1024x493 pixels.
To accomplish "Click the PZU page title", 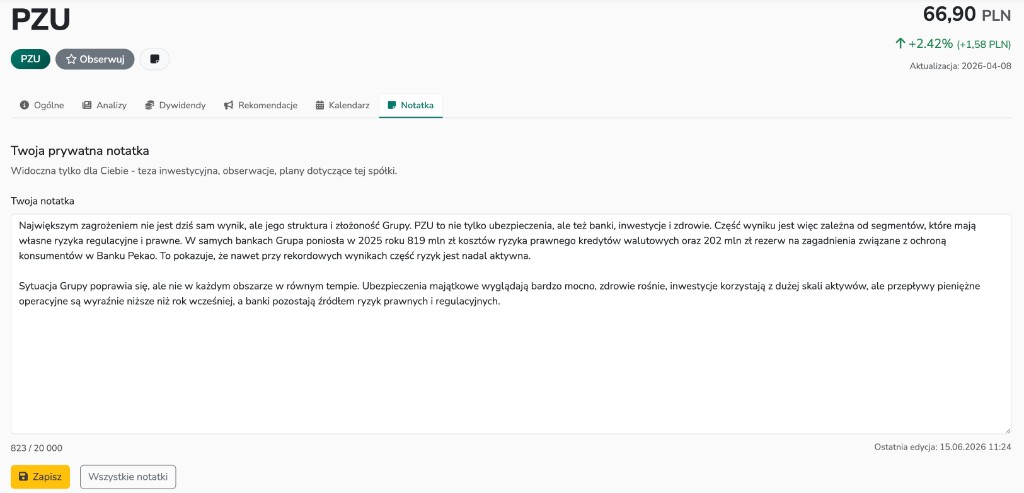I will point(40,20).
